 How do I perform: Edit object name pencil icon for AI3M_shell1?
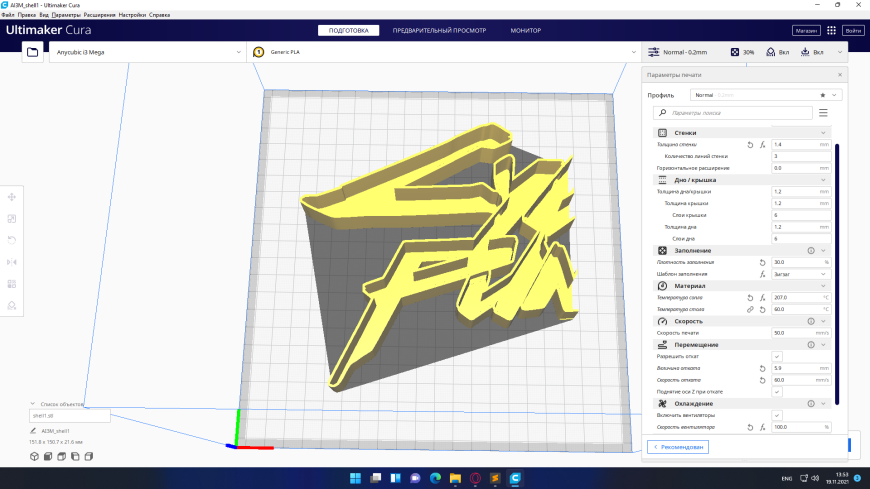coord(33,431)
